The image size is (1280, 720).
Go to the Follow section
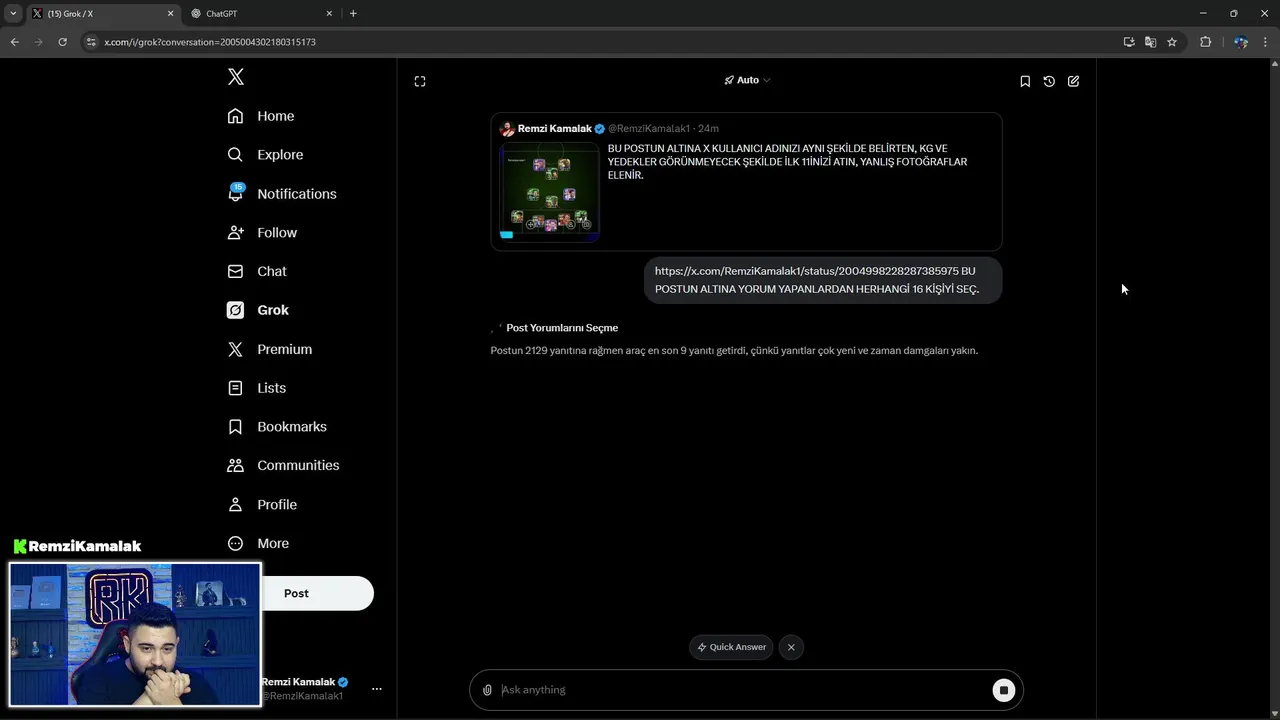click(262, 232)
